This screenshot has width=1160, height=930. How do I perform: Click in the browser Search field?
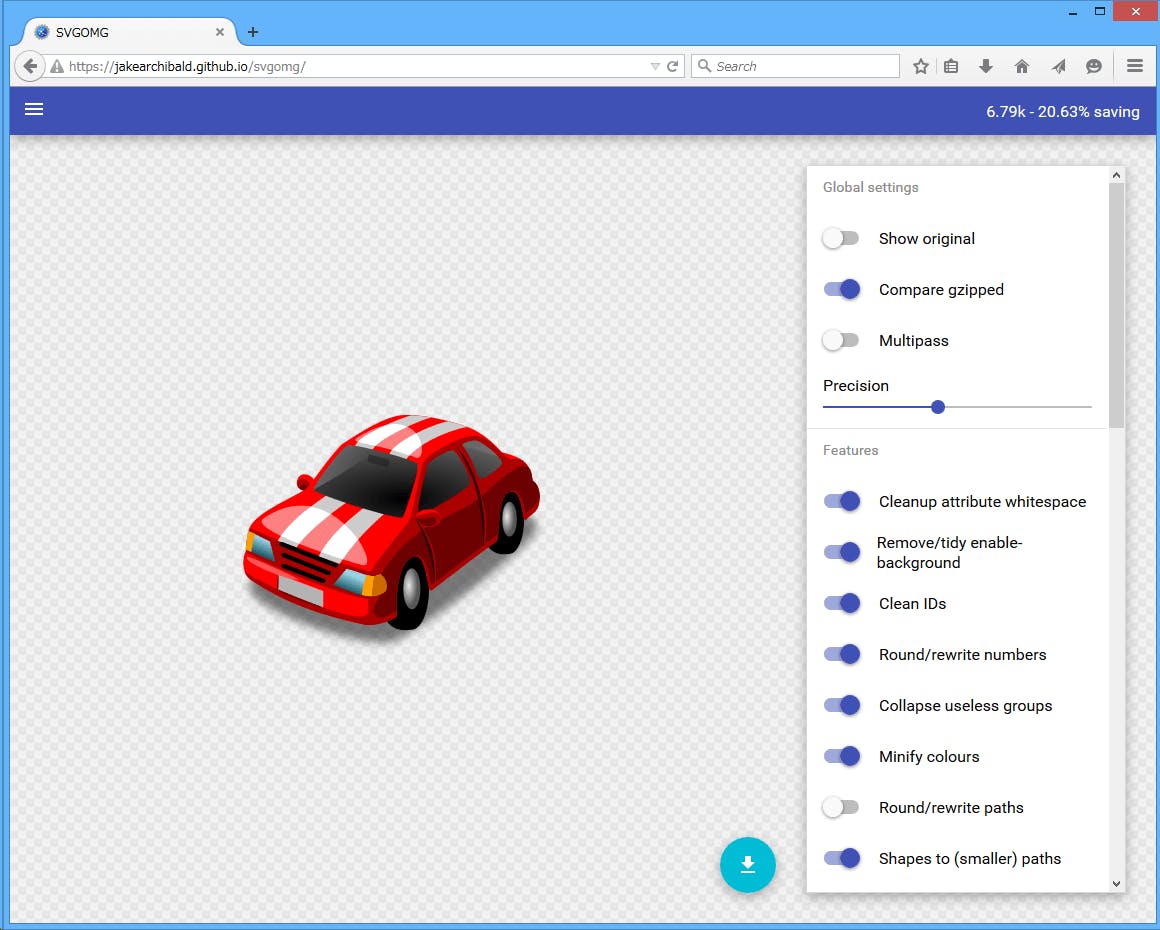[x=800, y=66]
